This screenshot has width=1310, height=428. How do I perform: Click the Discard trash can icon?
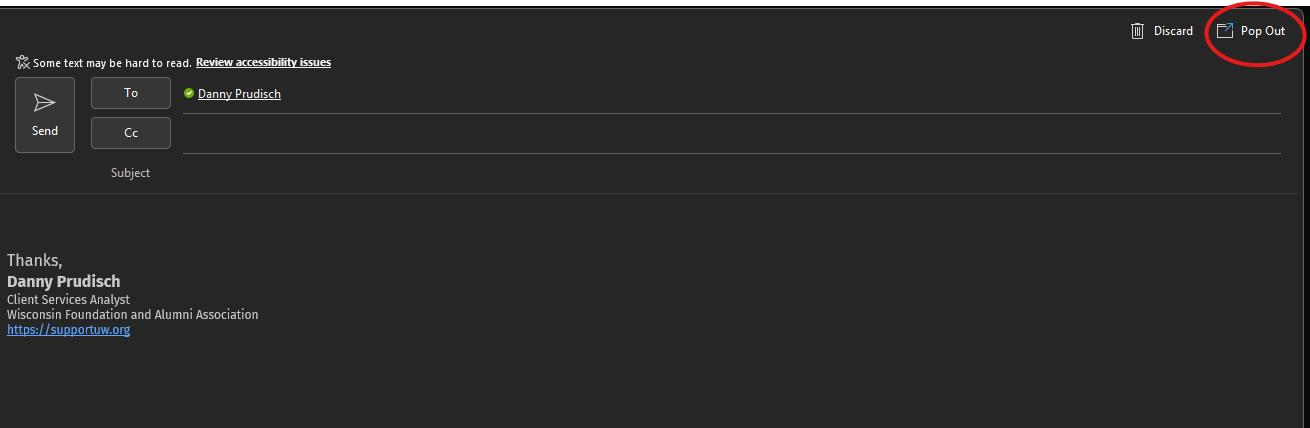pos(1137,31)
